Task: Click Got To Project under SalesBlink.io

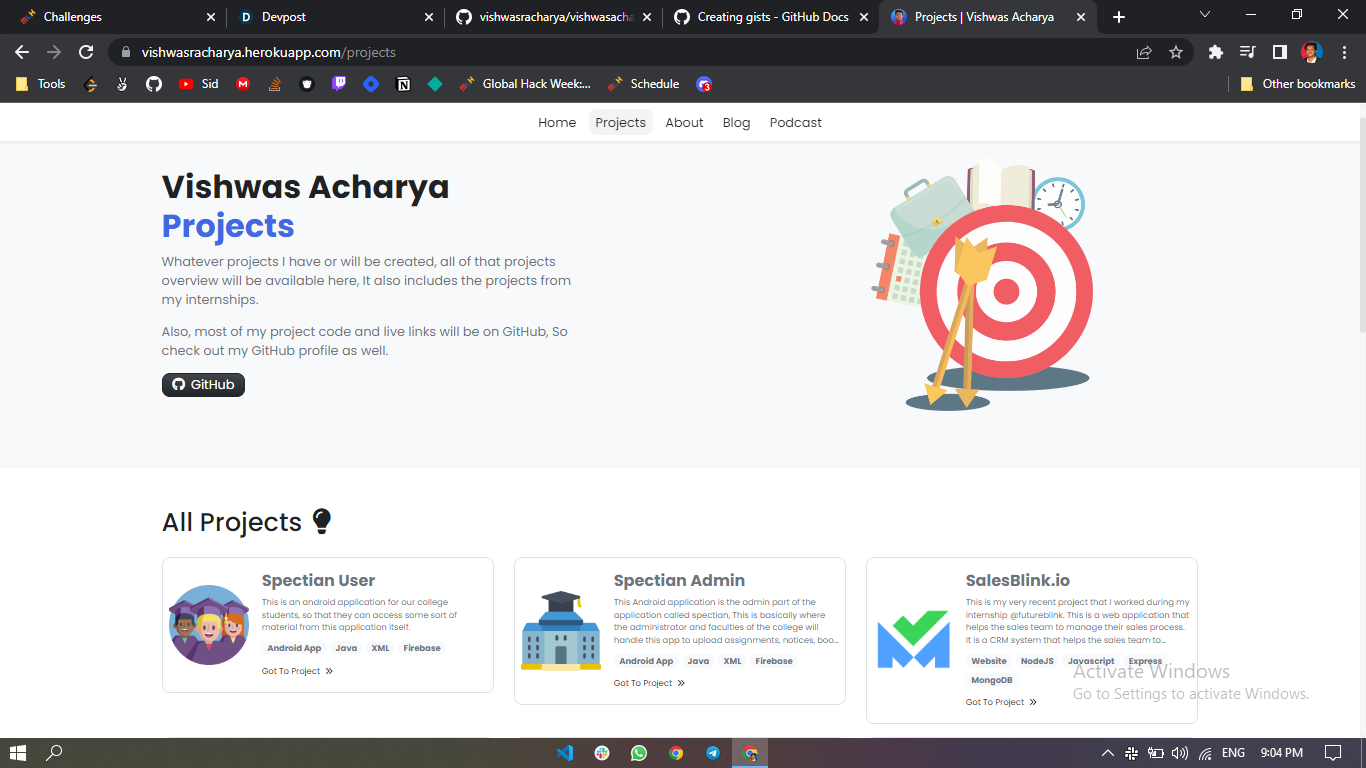Action: 1001,702
